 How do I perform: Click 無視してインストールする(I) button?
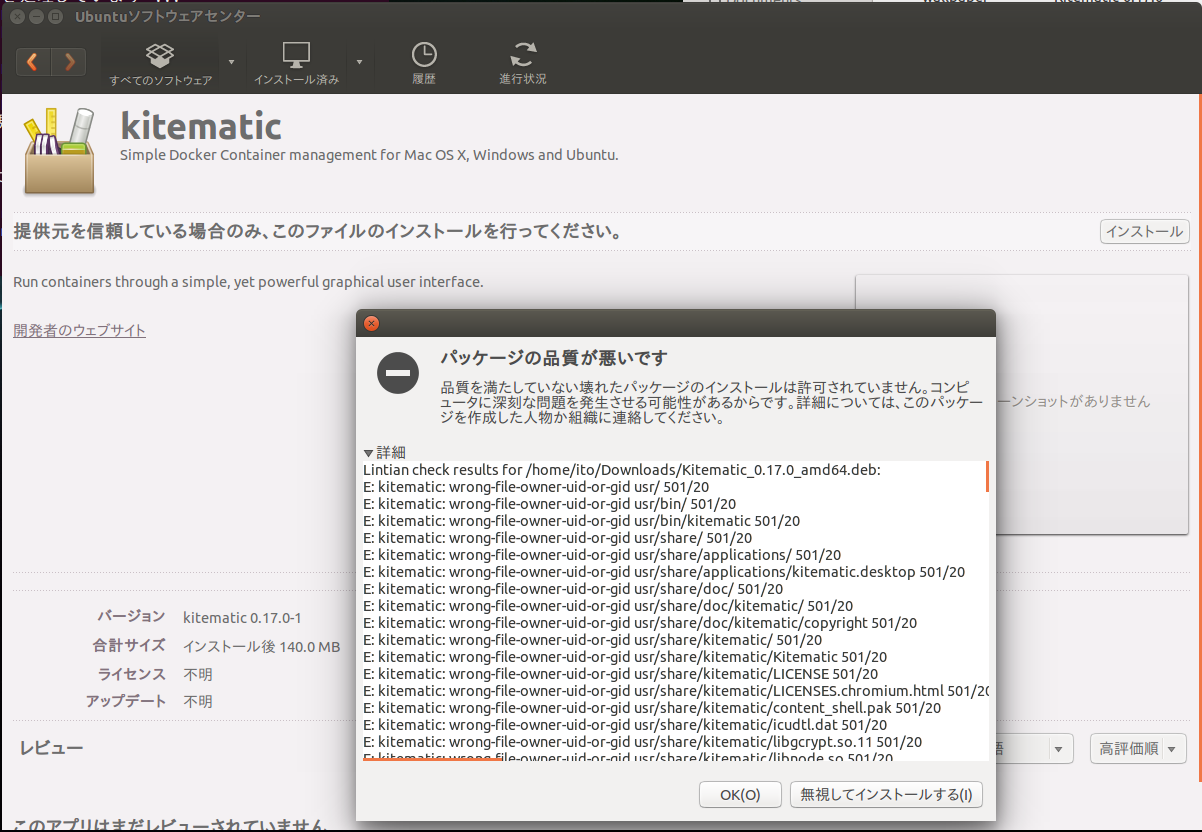pyautogui.click(x=888, y=794)
